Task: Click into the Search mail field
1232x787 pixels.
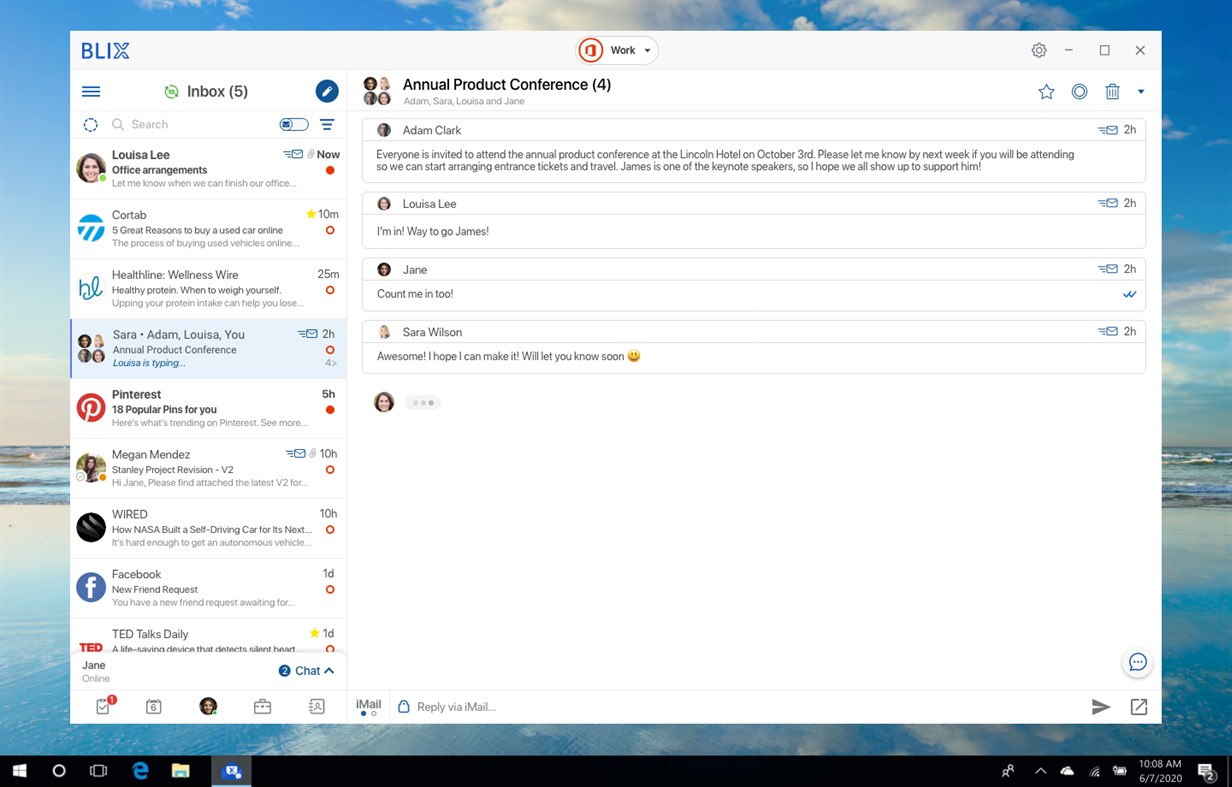Action: coord(190,125)
